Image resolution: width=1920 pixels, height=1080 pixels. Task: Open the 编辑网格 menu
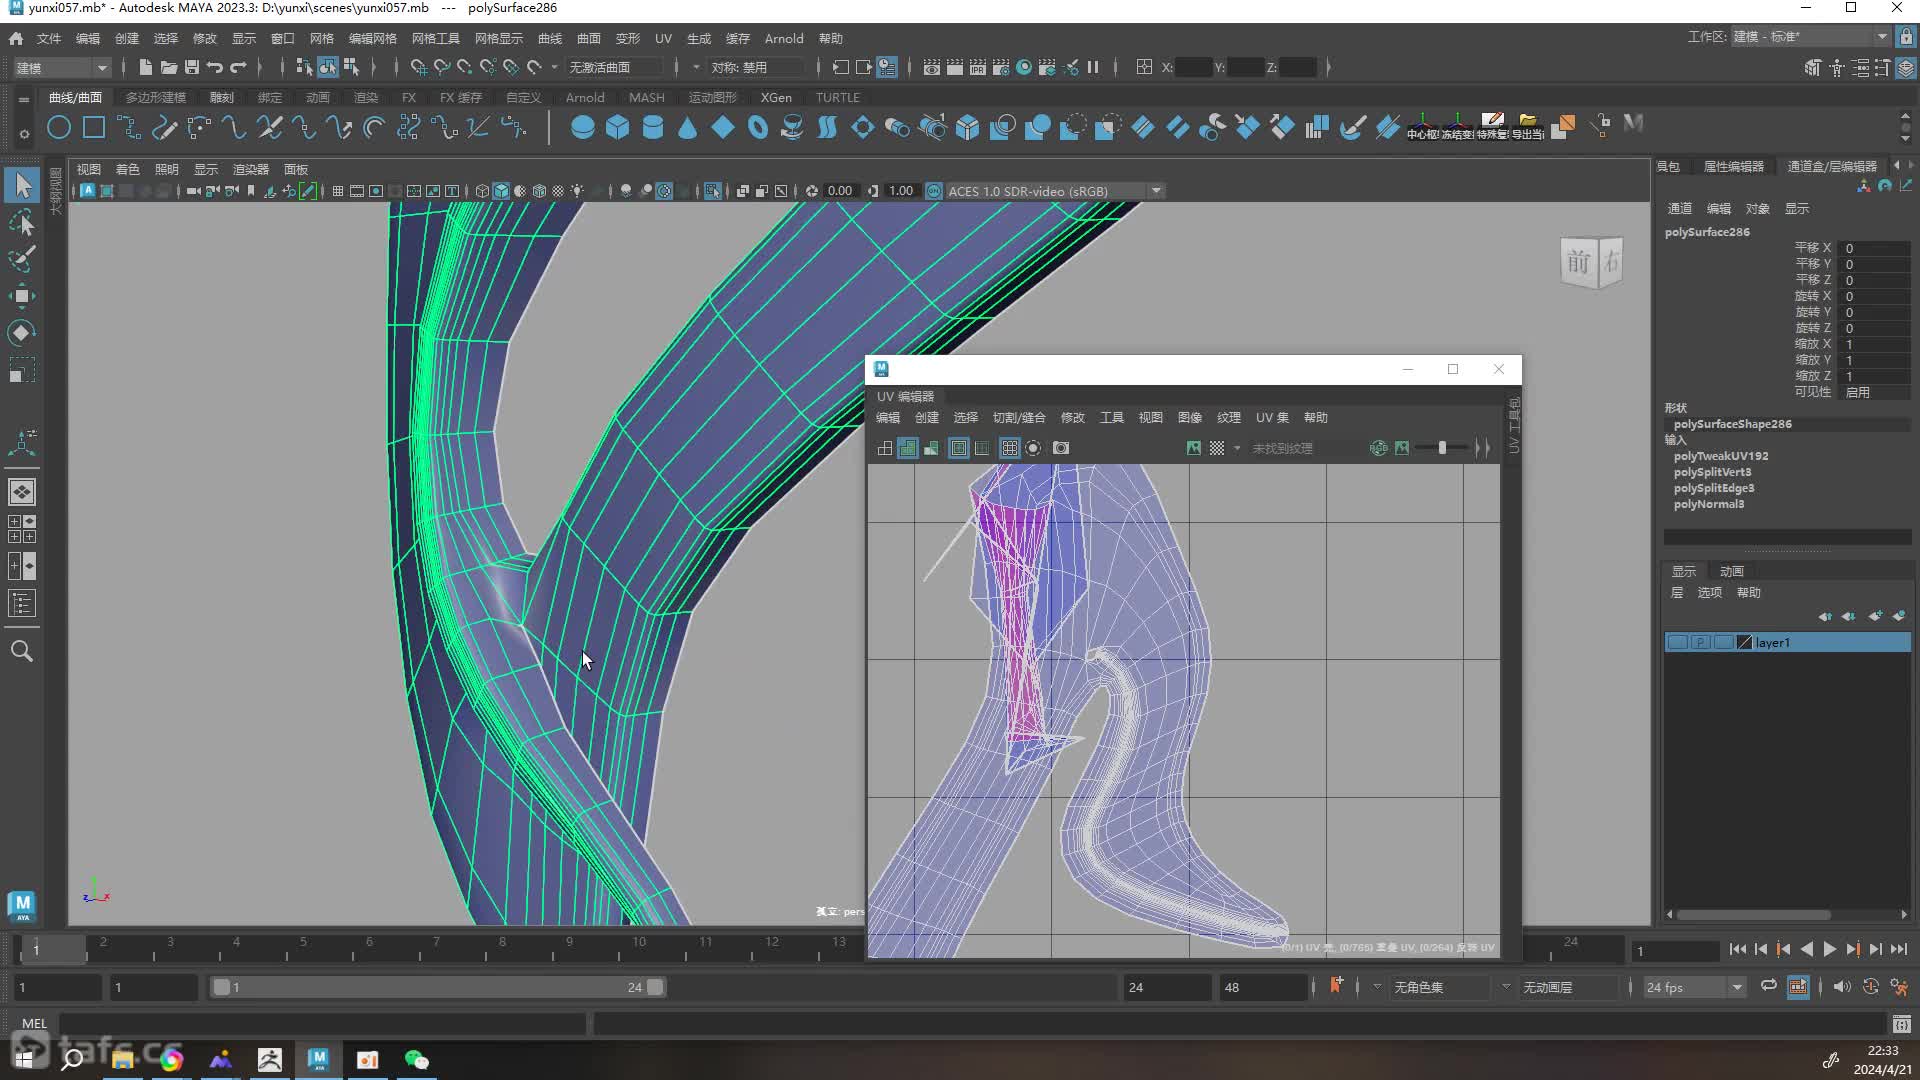point(372,38)
